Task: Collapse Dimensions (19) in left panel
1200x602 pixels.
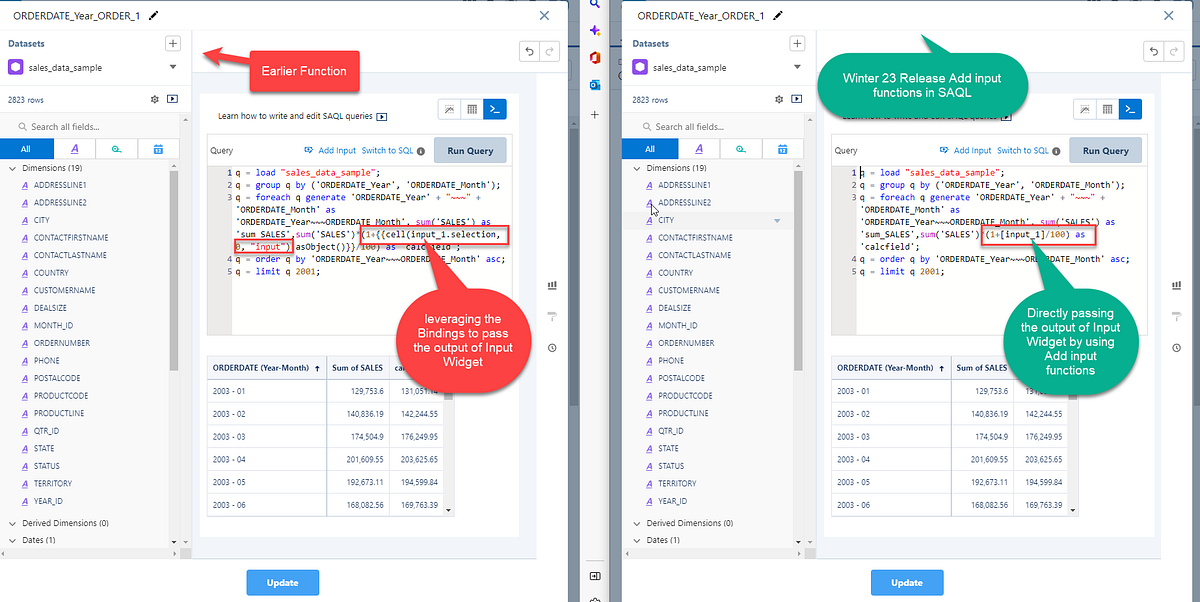Action: point(13,168)
